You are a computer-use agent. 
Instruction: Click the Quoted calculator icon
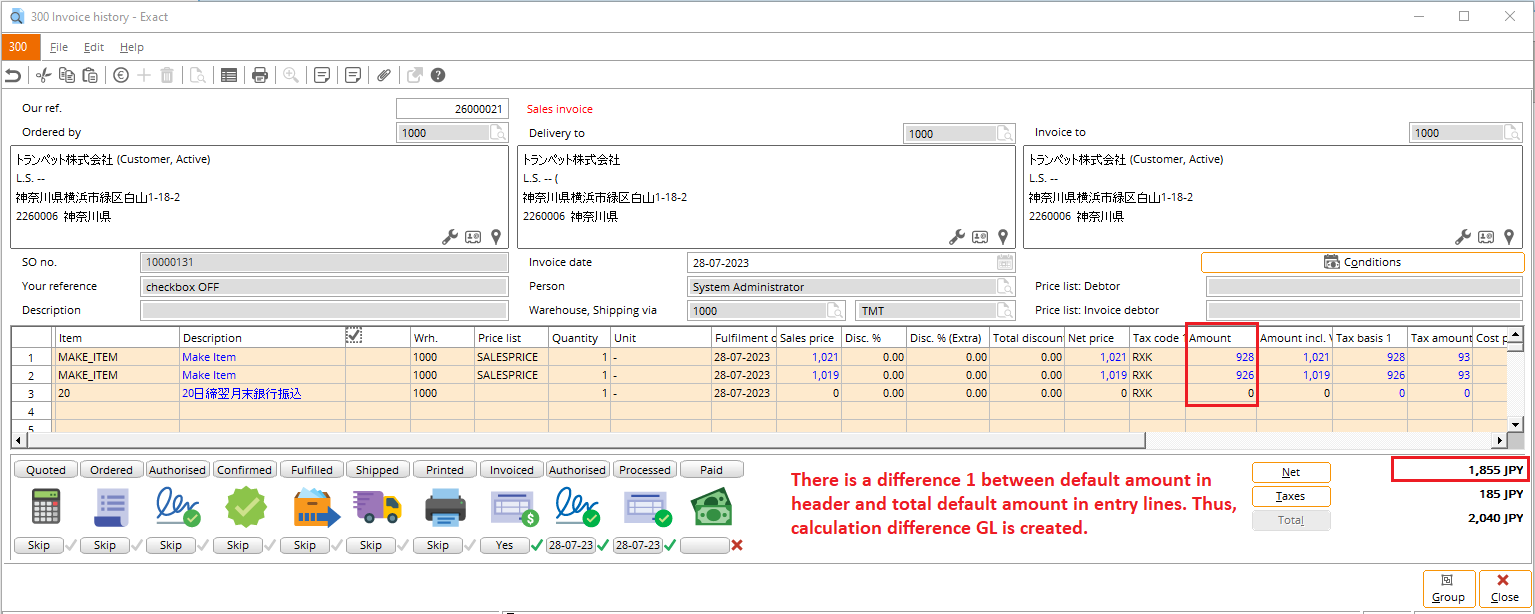click(x=46, y=507)
